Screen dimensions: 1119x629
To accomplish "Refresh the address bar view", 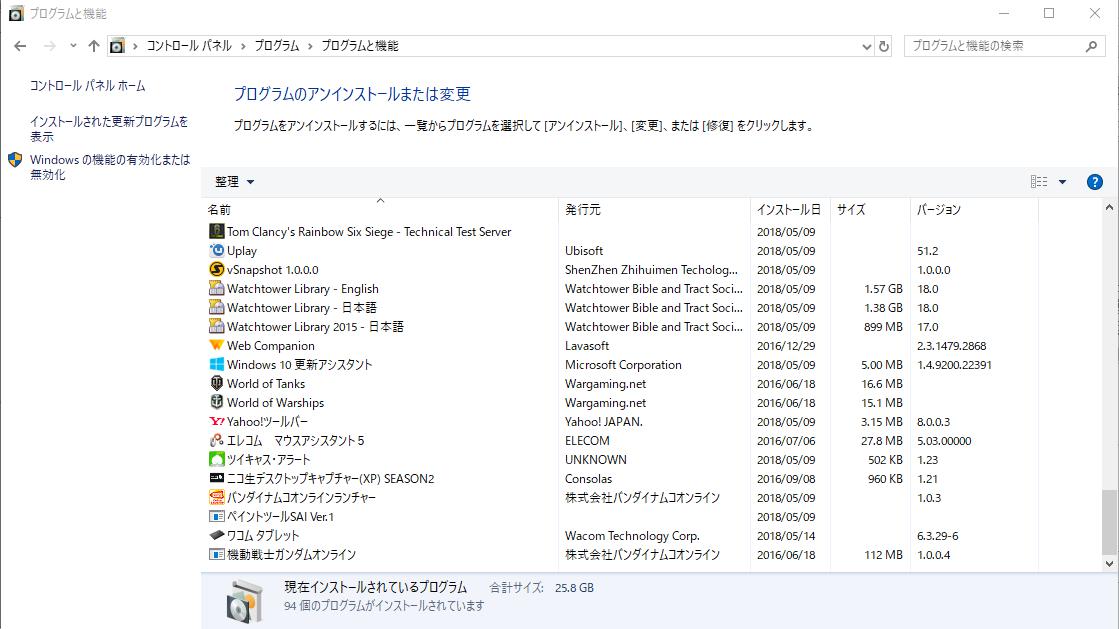I will click(x=884, y=46).
